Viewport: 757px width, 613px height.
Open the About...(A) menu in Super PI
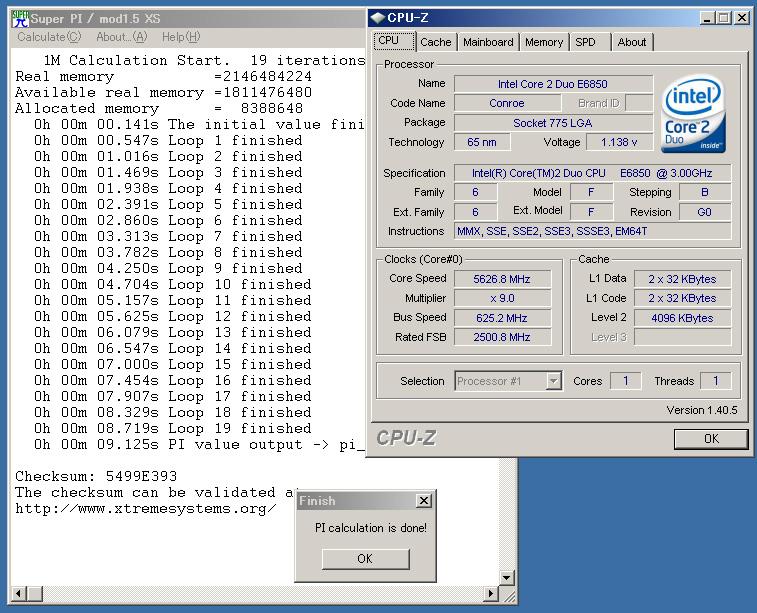121,37
